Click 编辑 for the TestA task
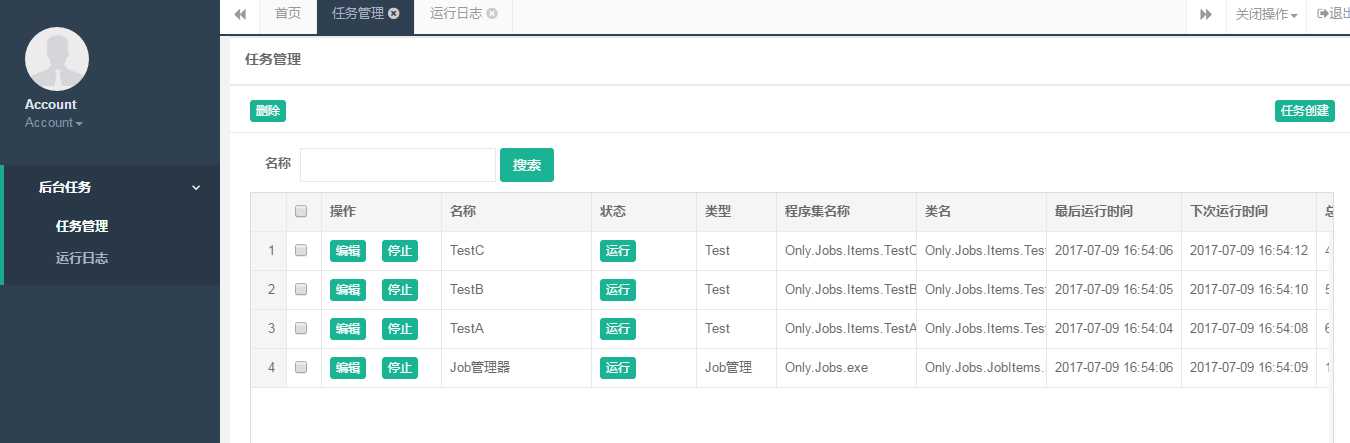The height and width of the screenshot is (443, 1350). pyautogui.click(x=348, y=329)
